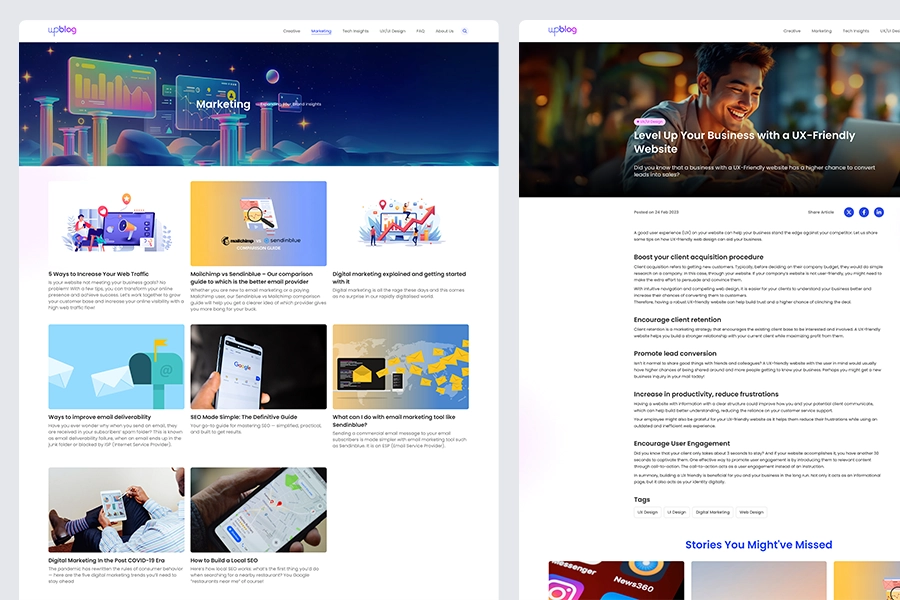This screenshot has height=600, width=900.
Task: Click upblog logo on the article page
Action: 562,31
